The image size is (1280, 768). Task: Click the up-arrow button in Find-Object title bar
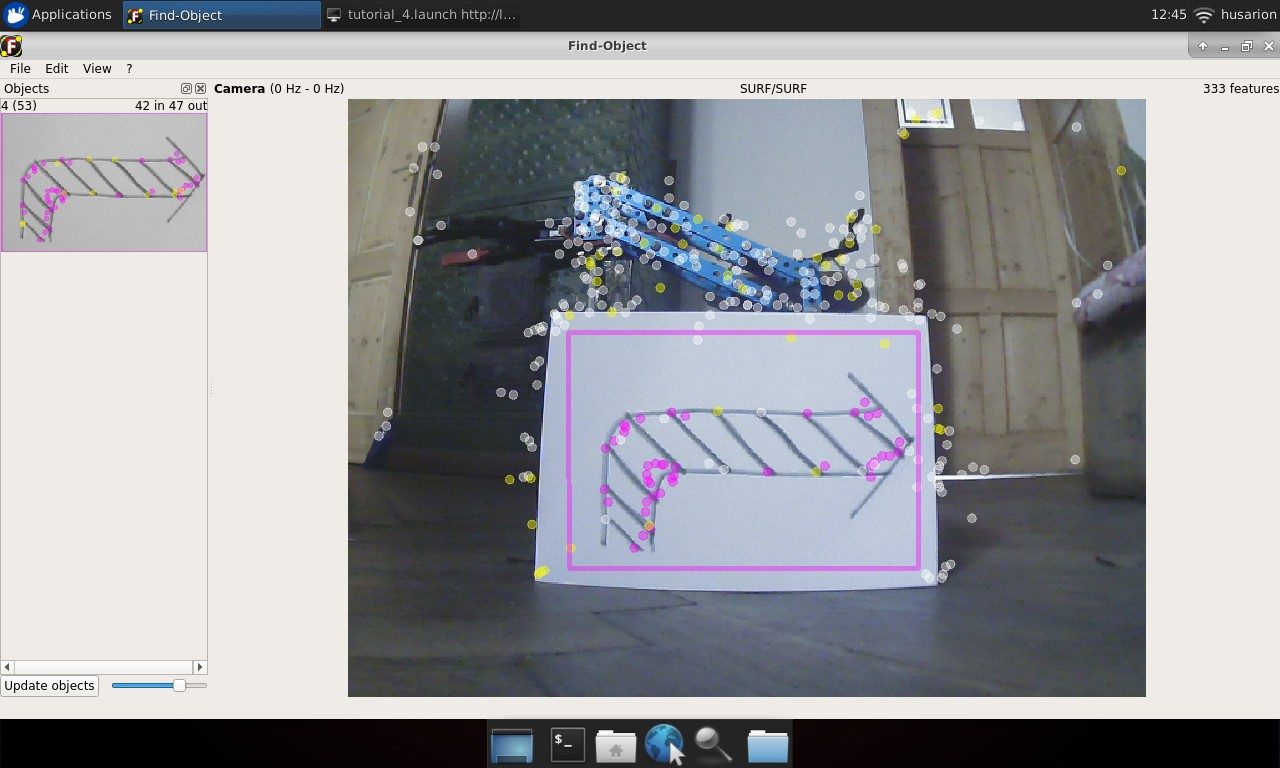point(1203,46)
